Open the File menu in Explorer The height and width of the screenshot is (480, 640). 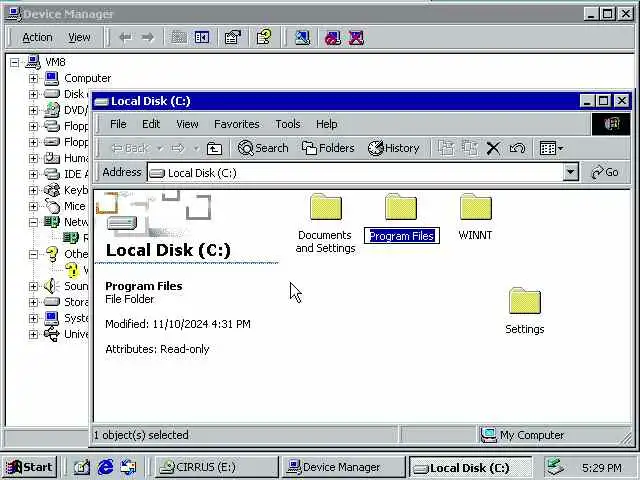pos(118,124)
